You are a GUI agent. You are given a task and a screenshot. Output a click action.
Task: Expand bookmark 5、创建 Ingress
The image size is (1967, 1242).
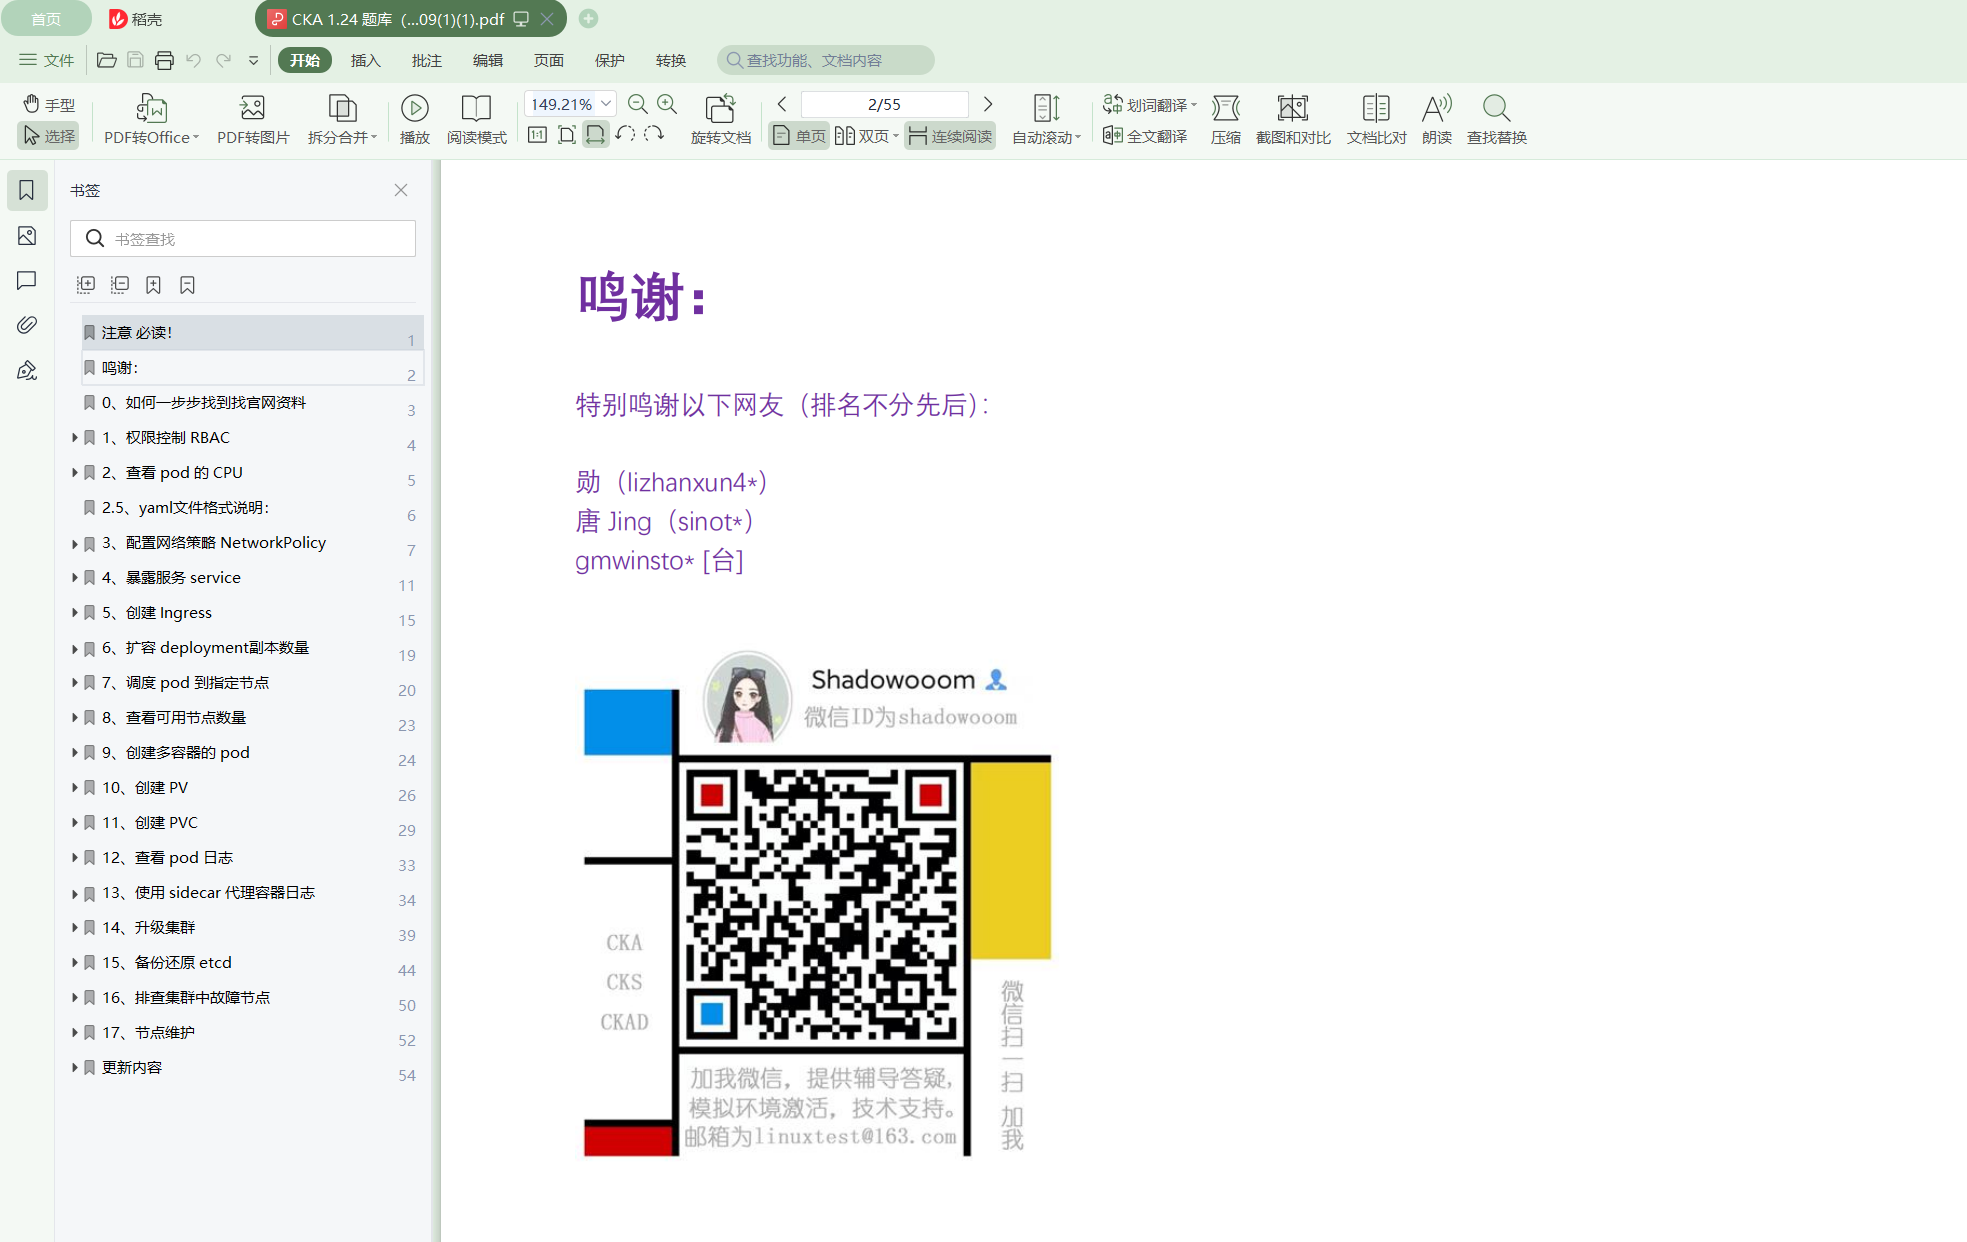point(75,613)
